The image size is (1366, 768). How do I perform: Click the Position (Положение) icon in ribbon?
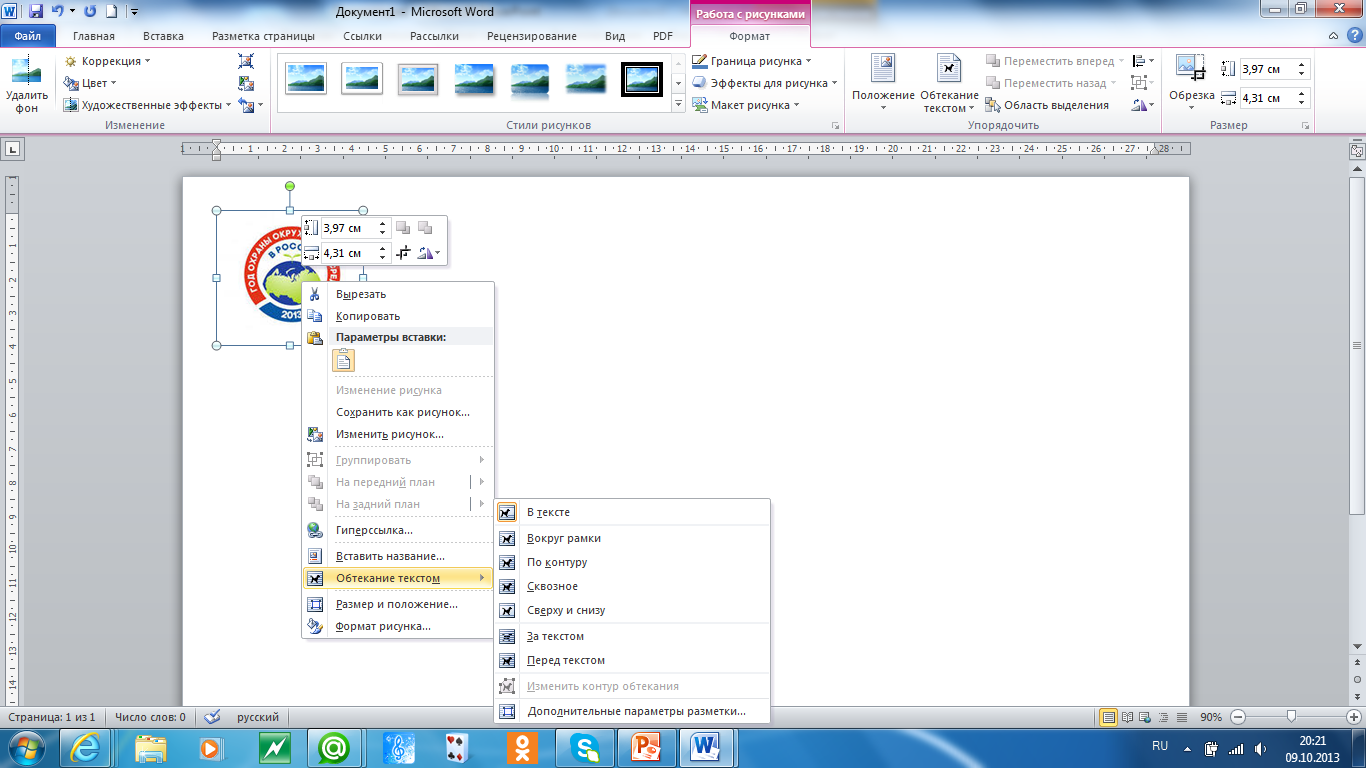[882, 70]
